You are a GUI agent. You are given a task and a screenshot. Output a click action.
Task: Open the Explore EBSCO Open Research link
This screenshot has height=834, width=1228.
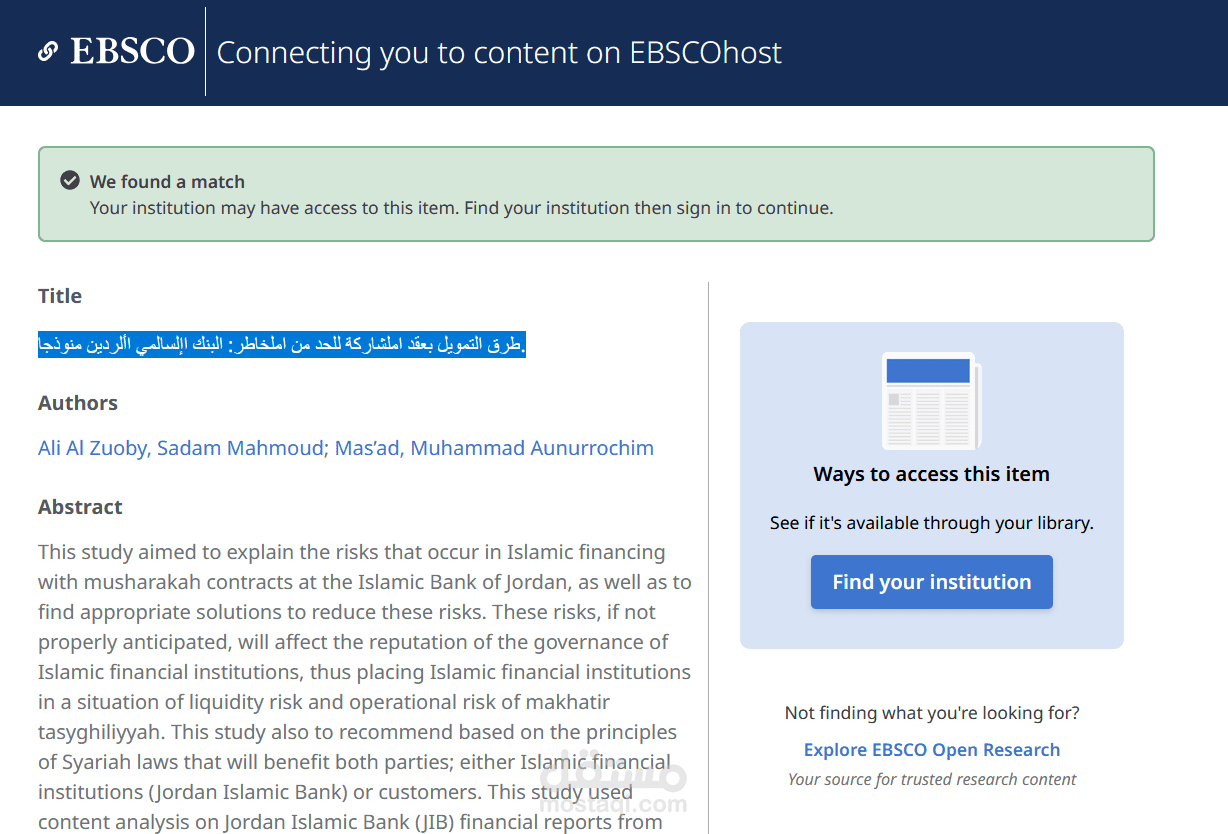[931, 750]
